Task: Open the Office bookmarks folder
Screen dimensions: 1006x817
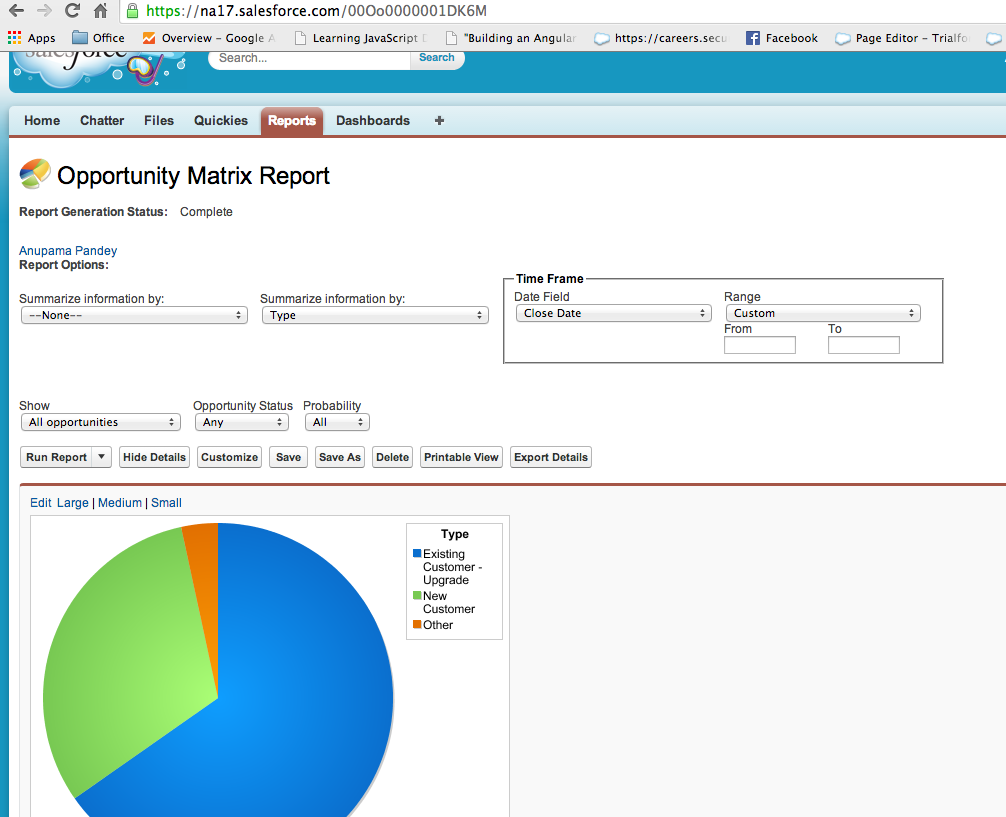Action: pyautogui.click(x=98, y=38)
